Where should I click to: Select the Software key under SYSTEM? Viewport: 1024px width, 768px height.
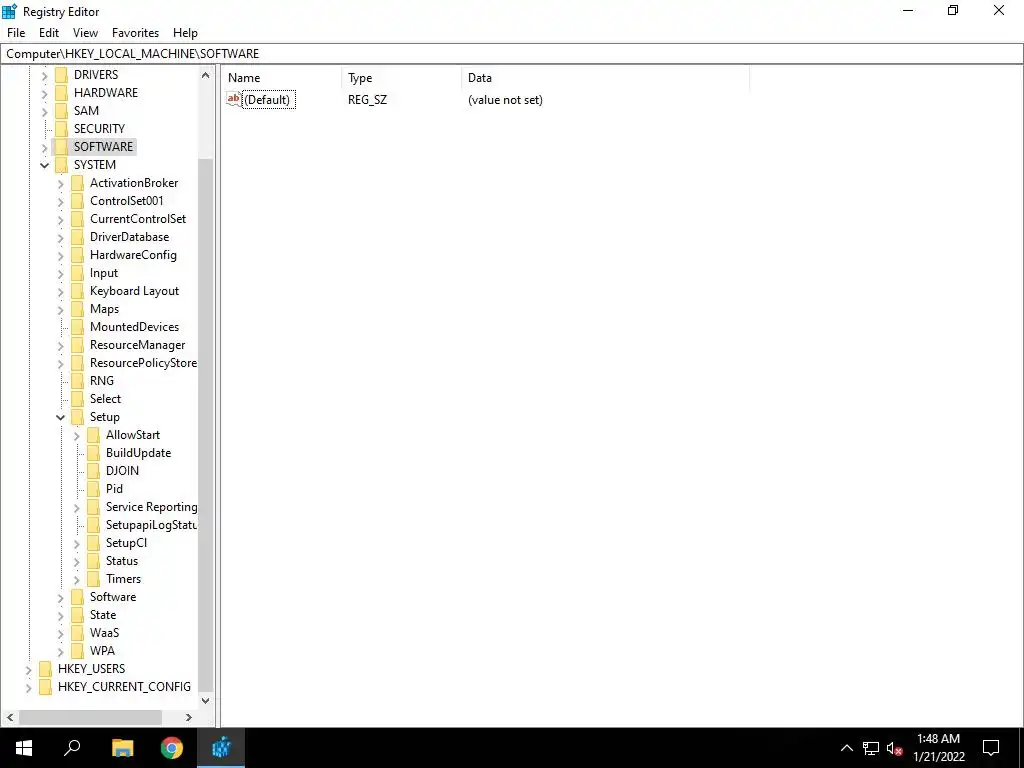tap(113, 596)
